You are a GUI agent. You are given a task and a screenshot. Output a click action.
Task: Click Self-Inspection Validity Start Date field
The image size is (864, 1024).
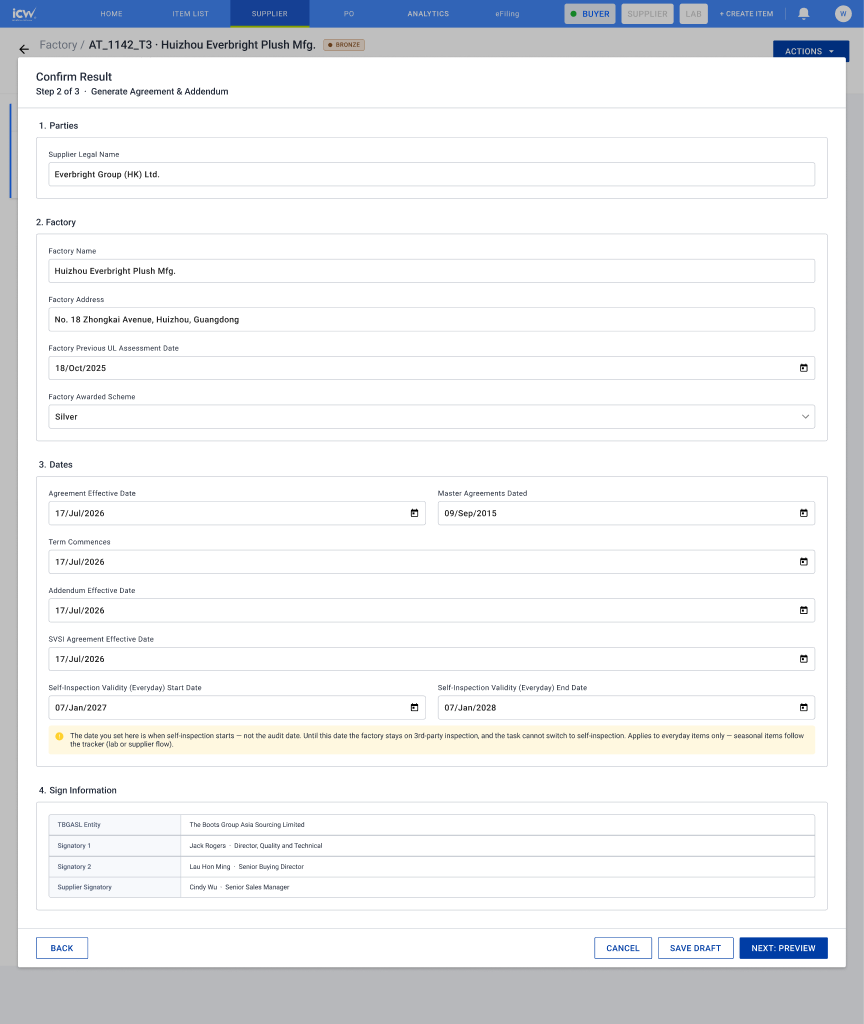237,707
